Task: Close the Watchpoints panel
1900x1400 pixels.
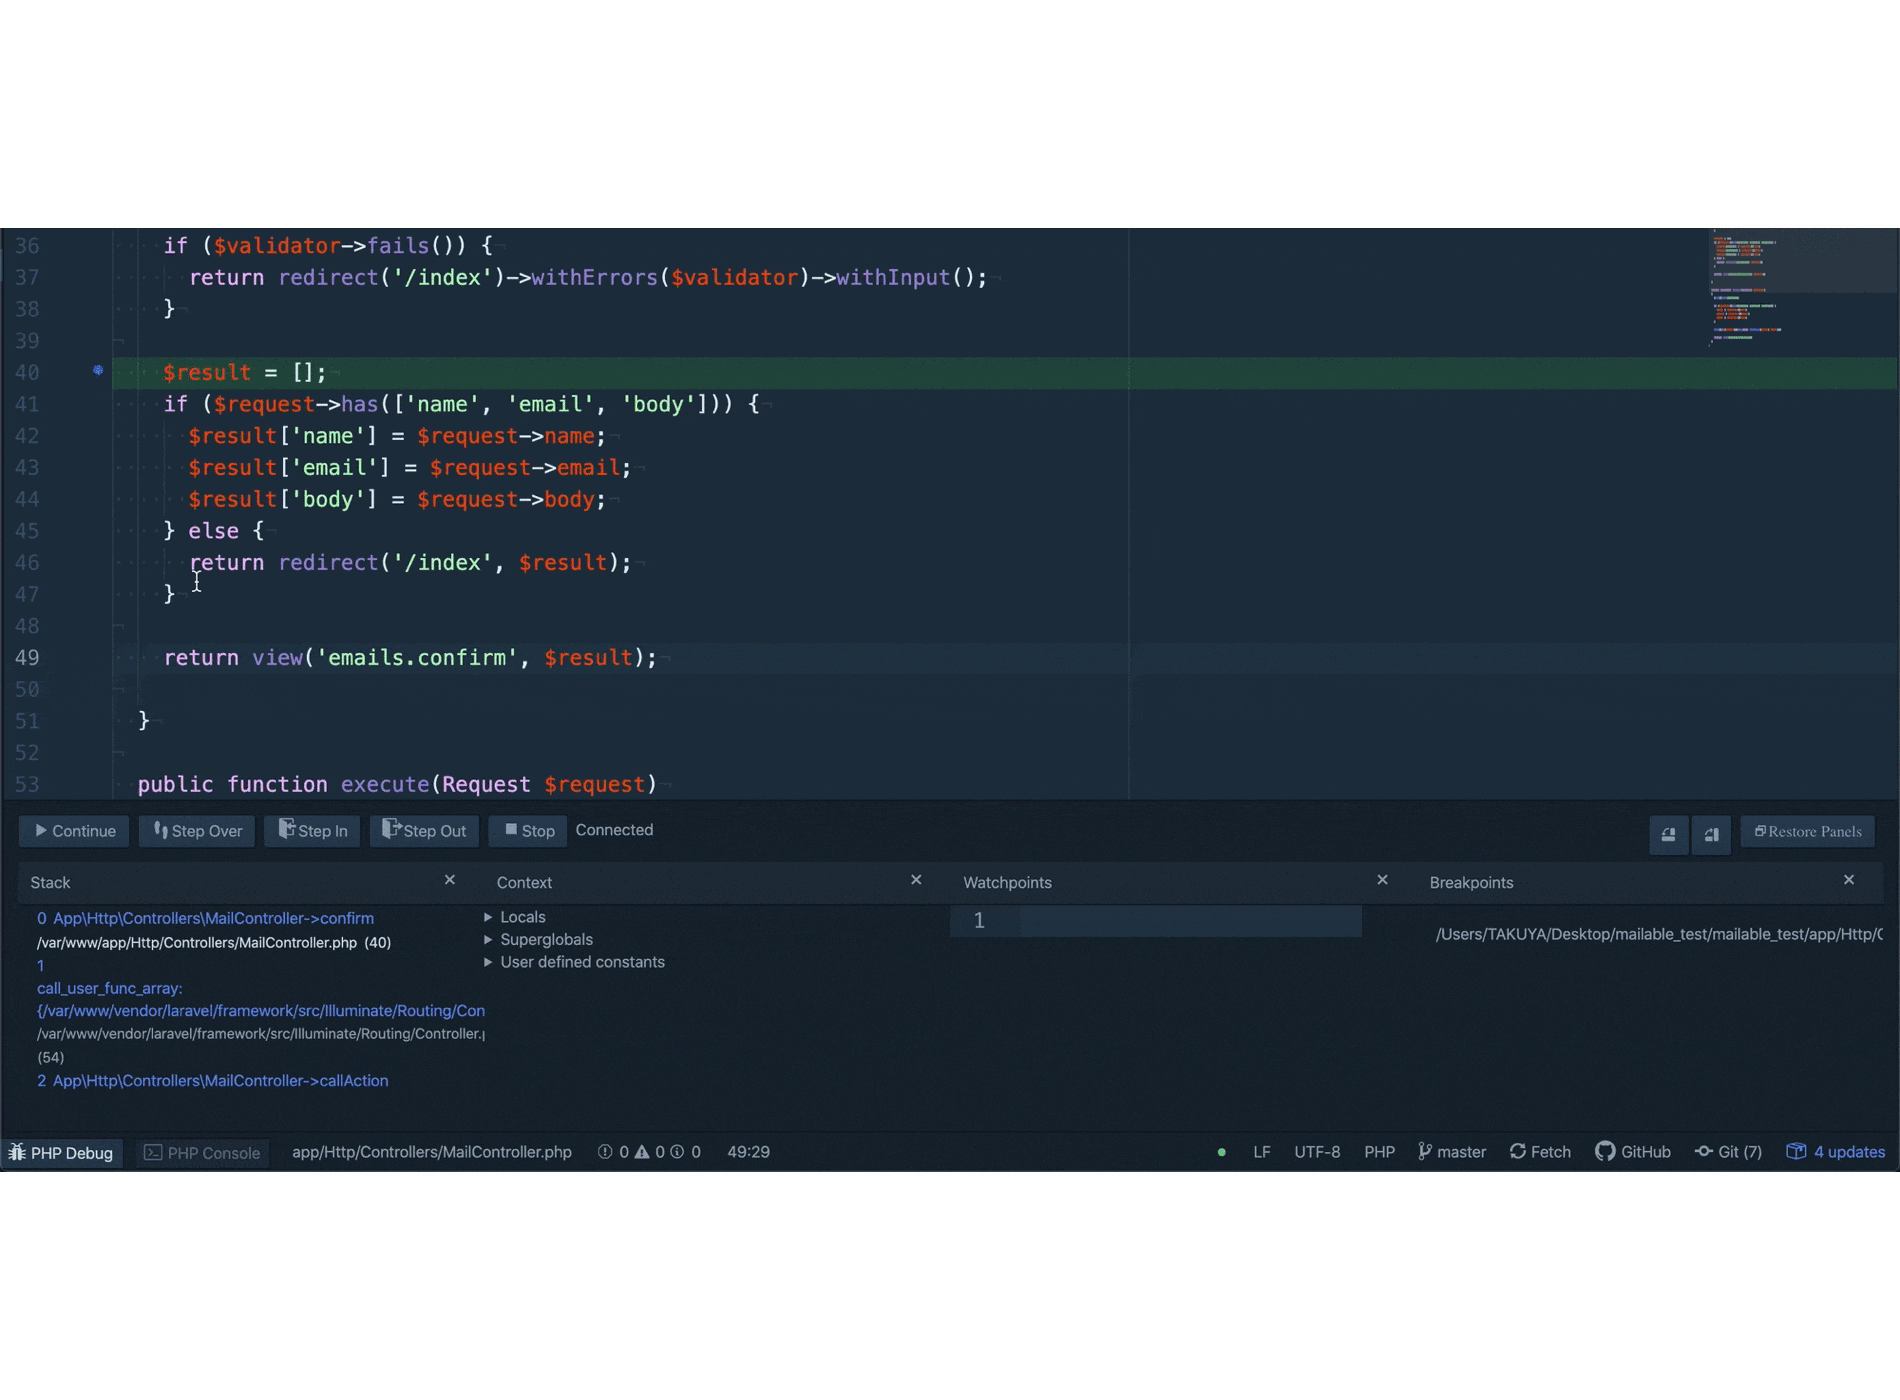Action: pos(1382,880)
